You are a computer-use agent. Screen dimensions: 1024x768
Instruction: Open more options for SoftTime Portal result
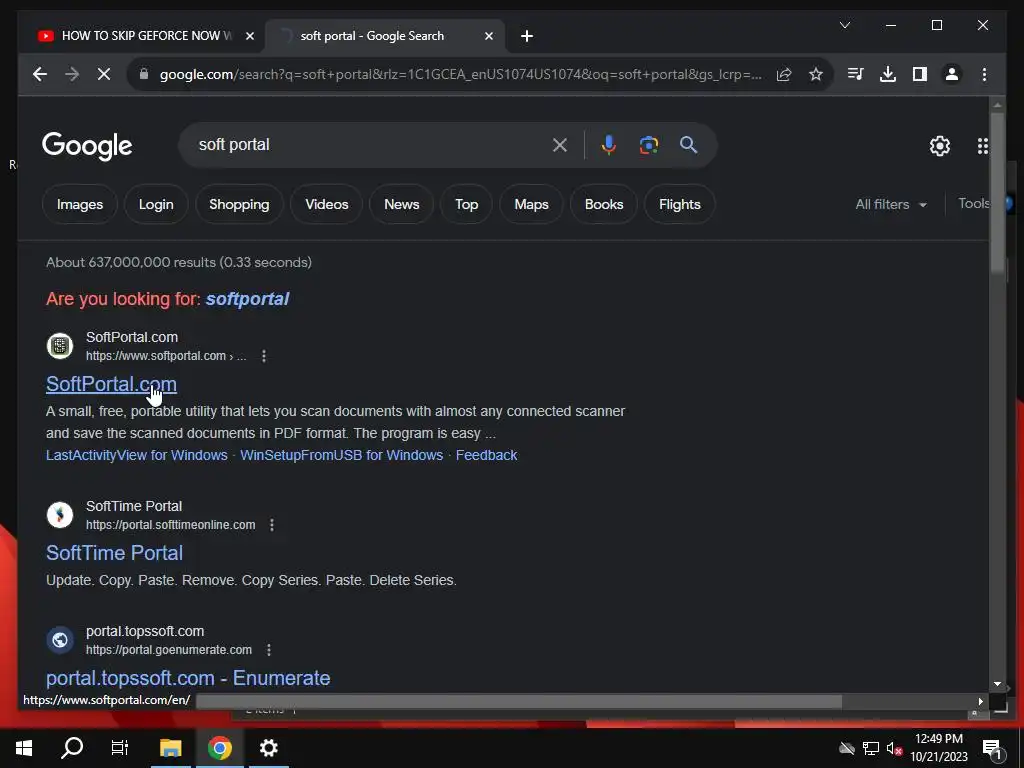[x=272, y=525]
